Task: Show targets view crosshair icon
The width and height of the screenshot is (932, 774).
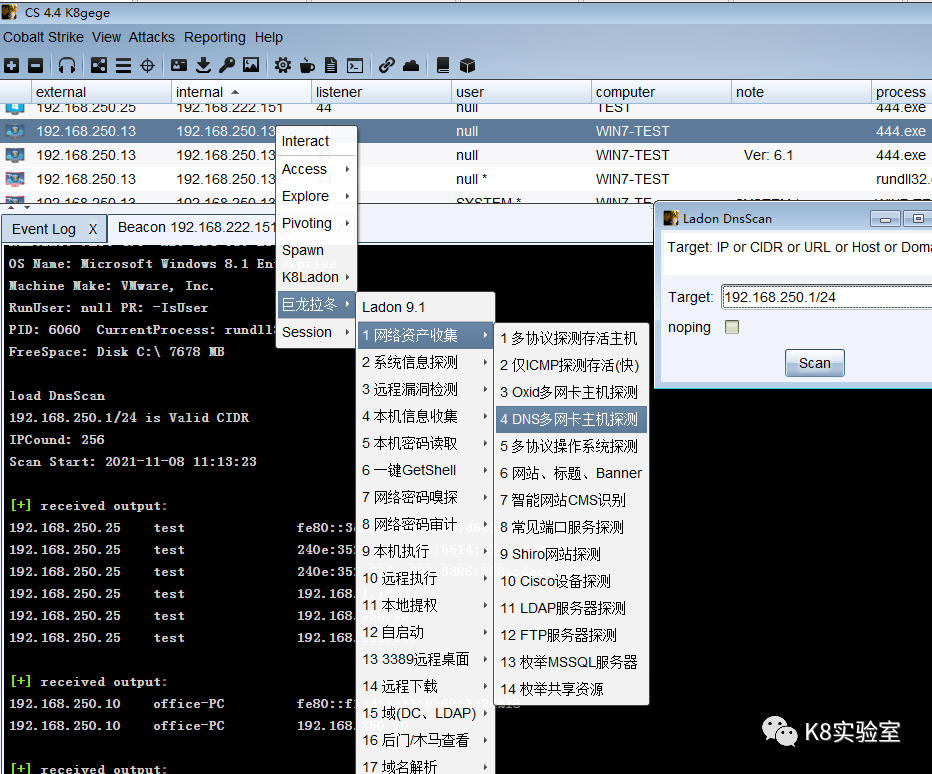Action: (147, 65)
